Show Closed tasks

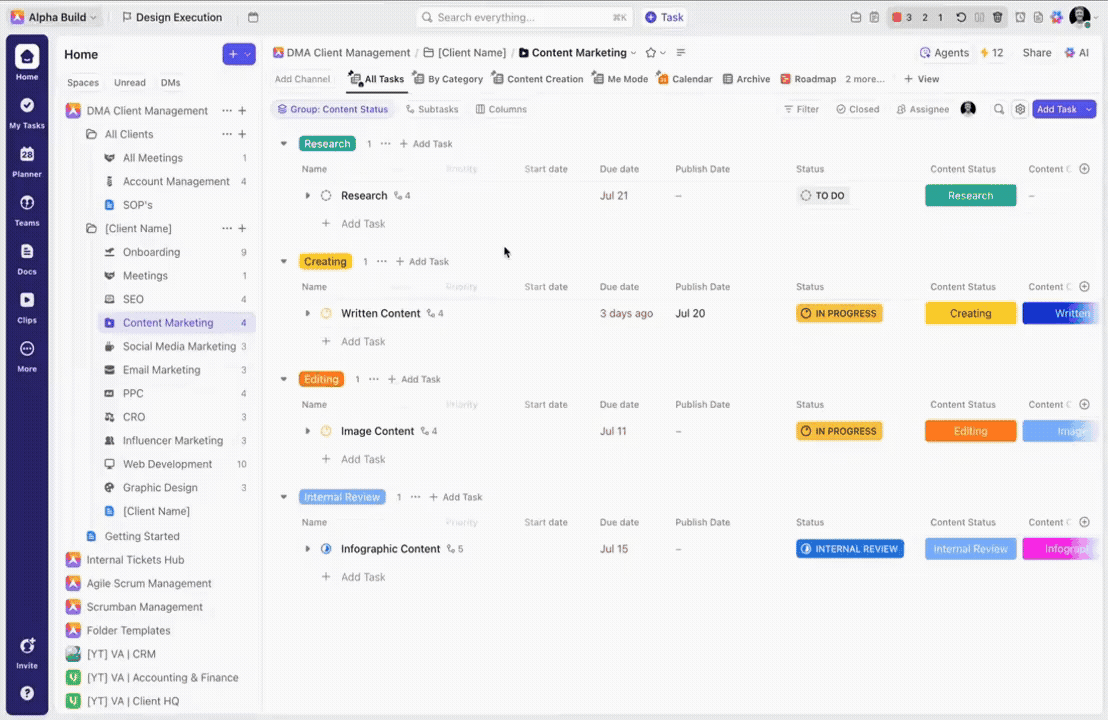(858, 109)
